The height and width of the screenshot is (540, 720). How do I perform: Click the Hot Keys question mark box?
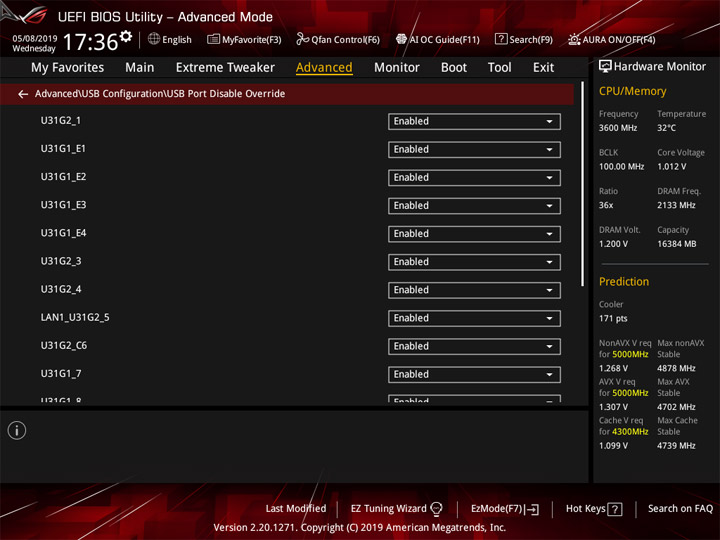point(615,509)
